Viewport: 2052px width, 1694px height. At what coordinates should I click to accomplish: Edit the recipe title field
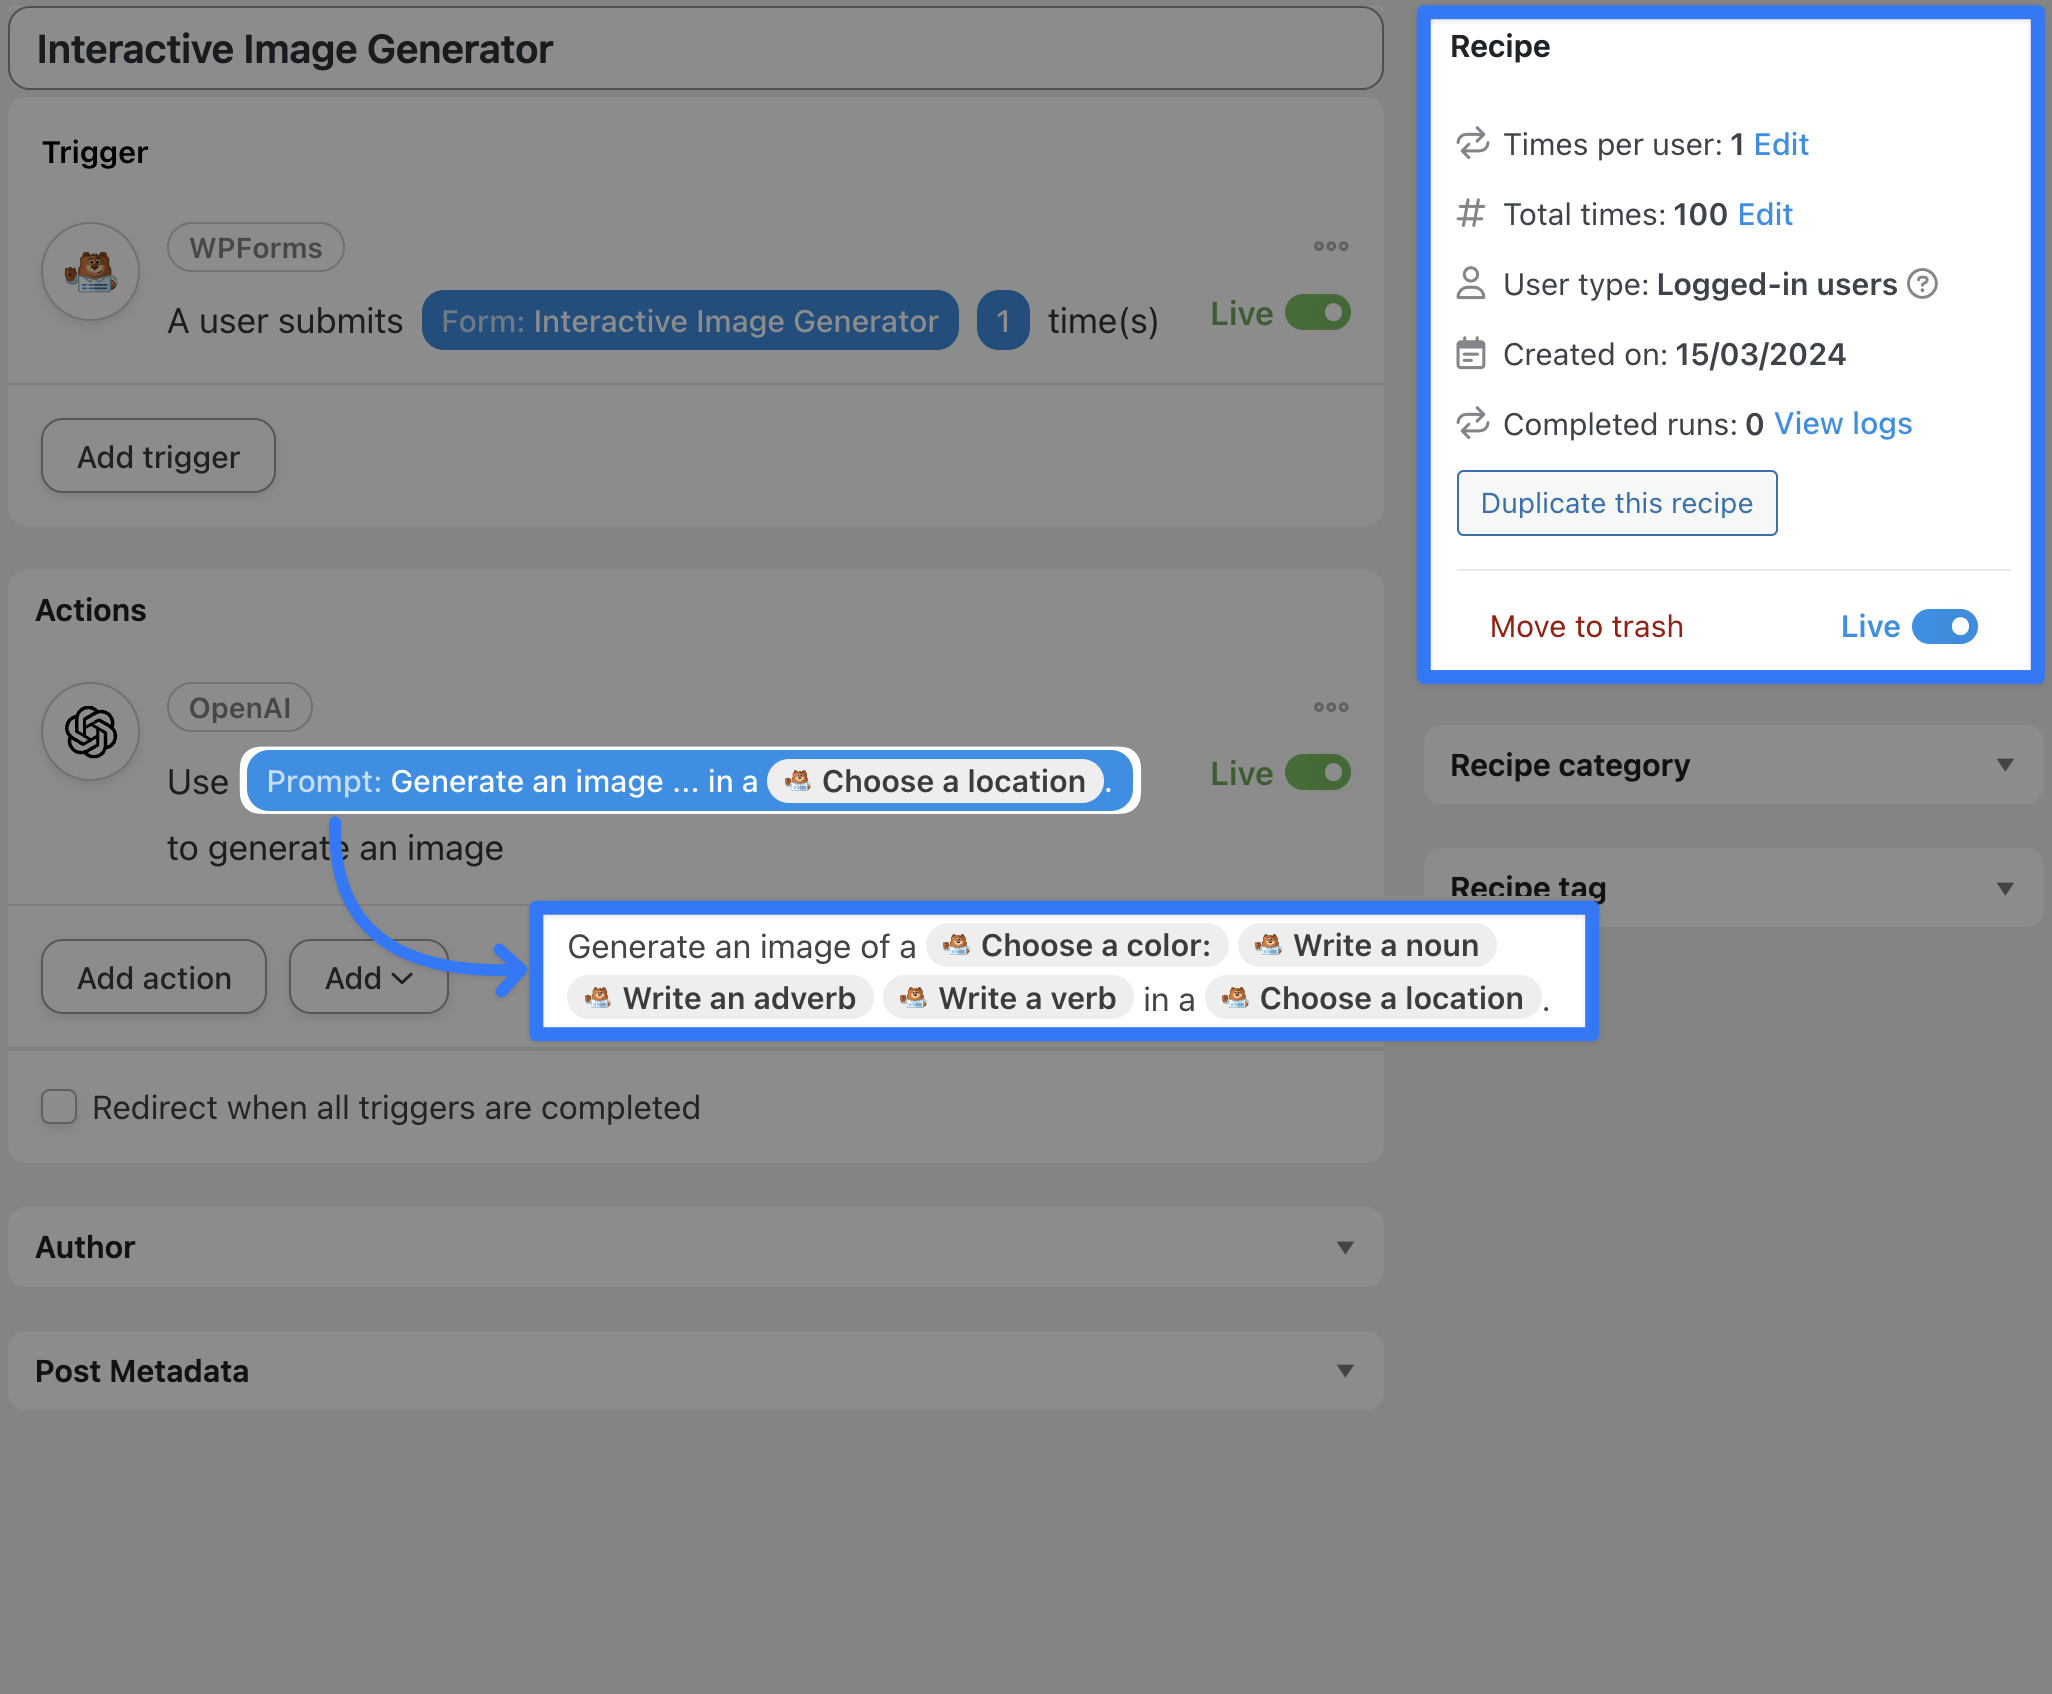click(695, 49)
